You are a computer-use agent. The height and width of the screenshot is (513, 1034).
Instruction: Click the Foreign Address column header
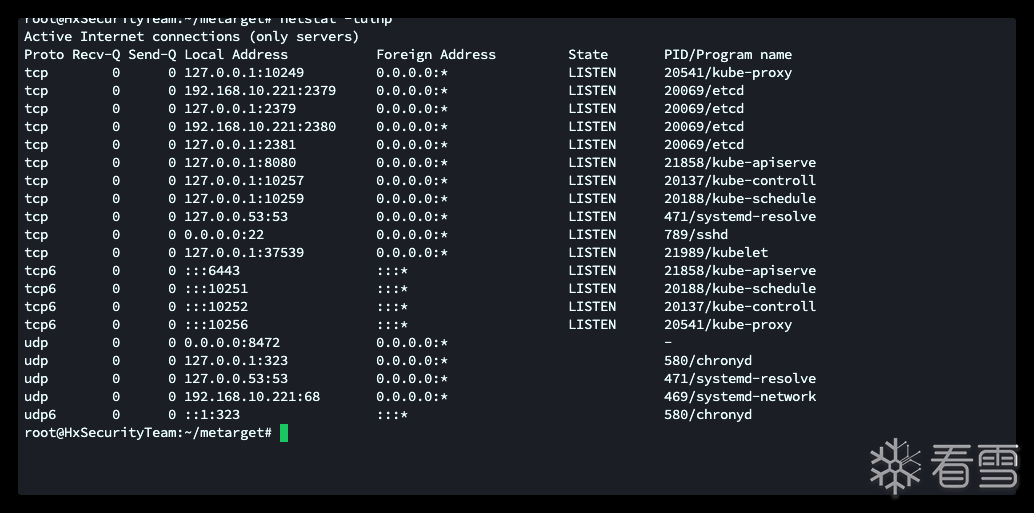[436, 54]
